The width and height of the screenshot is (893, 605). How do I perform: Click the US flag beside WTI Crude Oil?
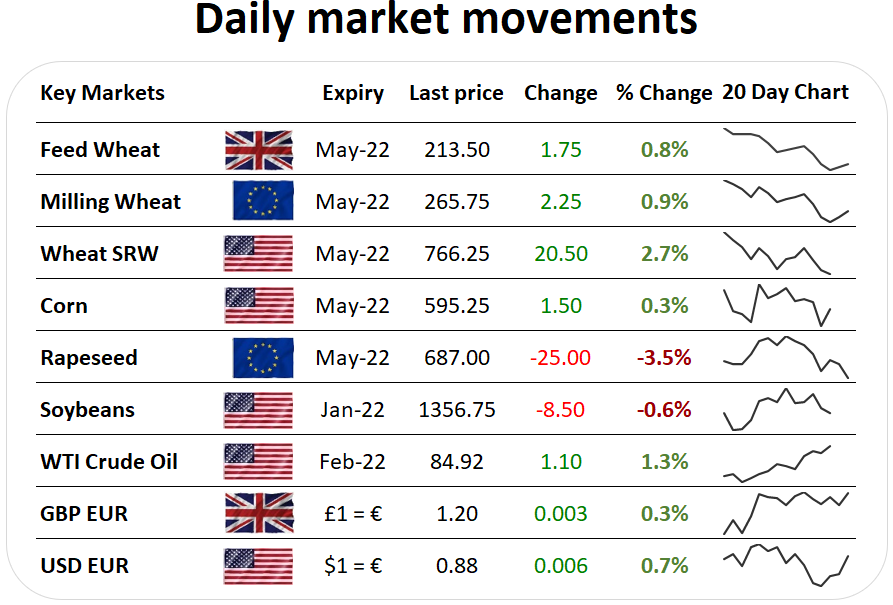tap(259, 461)
